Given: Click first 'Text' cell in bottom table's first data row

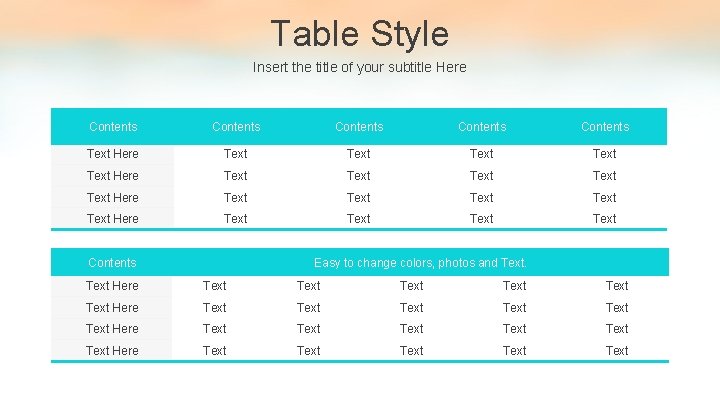Looking at the screenshot, I should click(x=214, y=286).
